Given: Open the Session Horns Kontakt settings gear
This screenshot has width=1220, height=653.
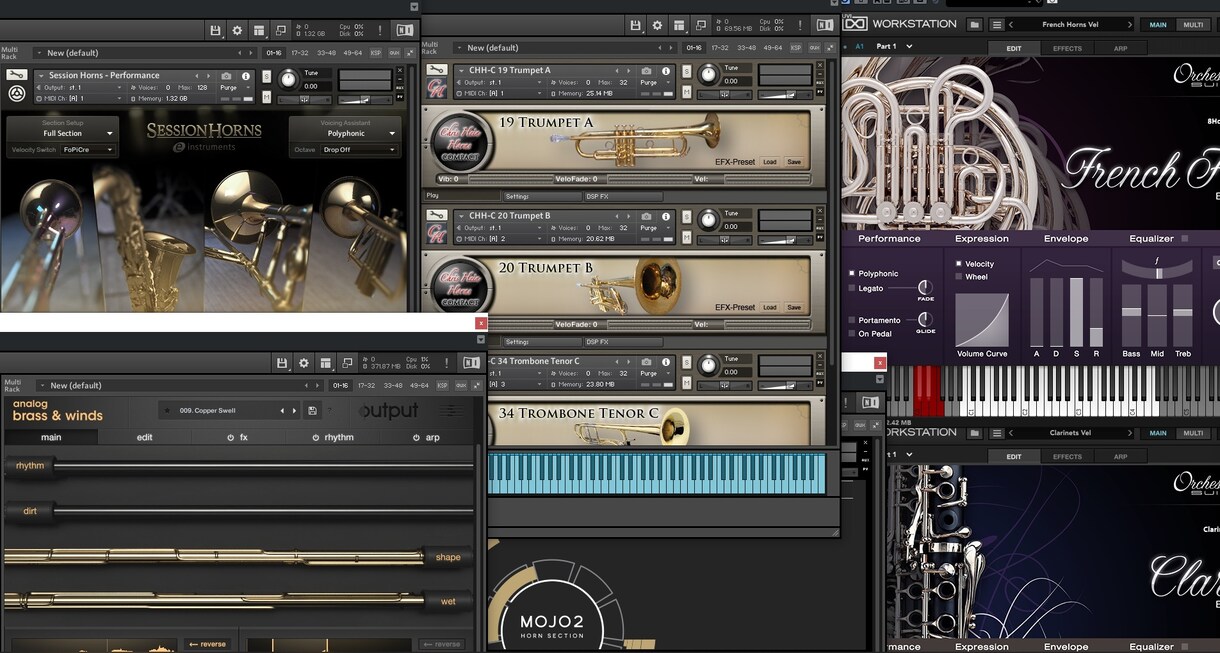Looking at the screenshot, I should pyautogui.click(x=237, y=30).
